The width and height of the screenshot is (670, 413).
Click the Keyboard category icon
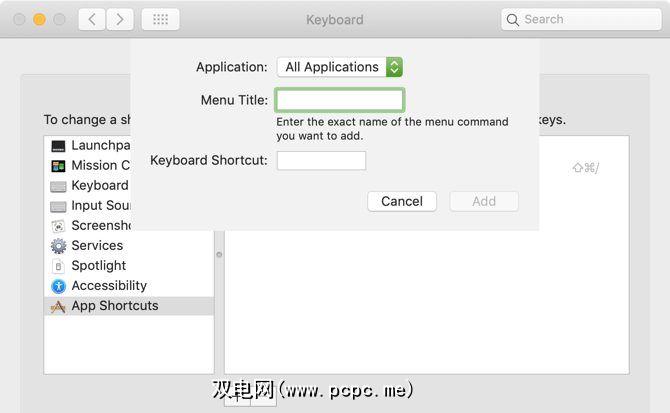click(x=58, y=186)
